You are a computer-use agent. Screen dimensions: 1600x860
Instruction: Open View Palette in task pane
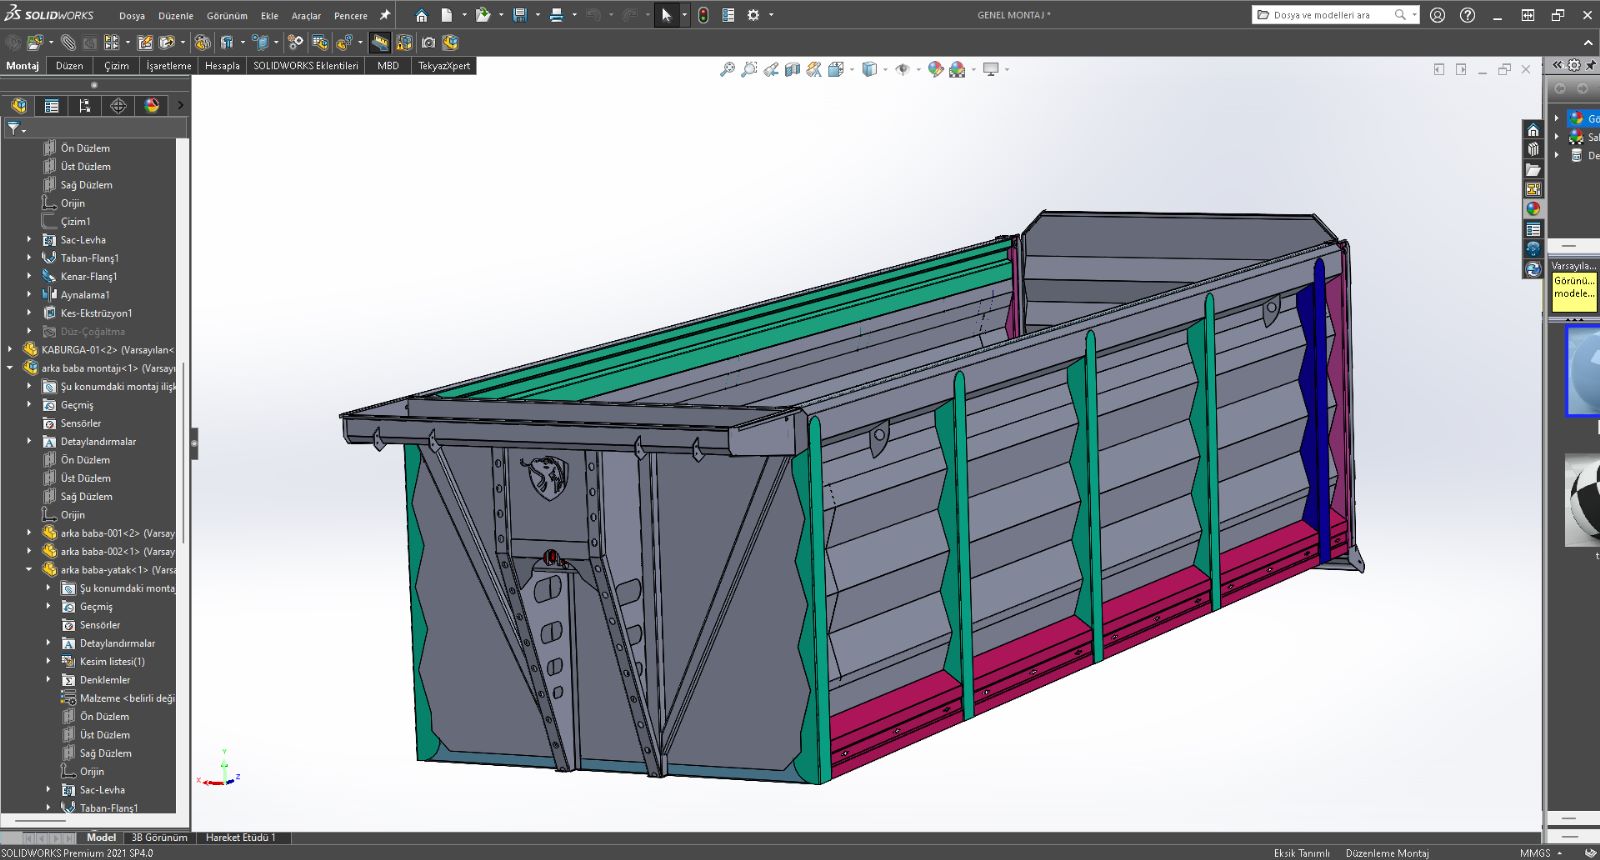(x=1533, y=189)
